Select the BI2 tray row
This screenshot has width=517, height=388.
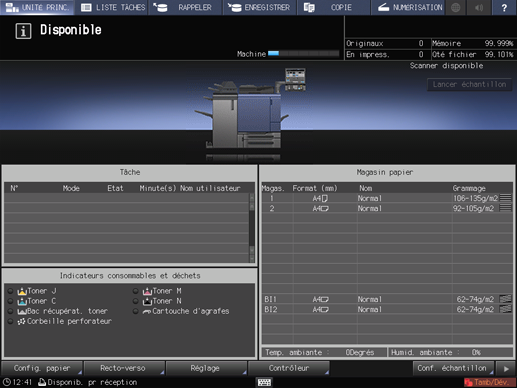(387, 310)
